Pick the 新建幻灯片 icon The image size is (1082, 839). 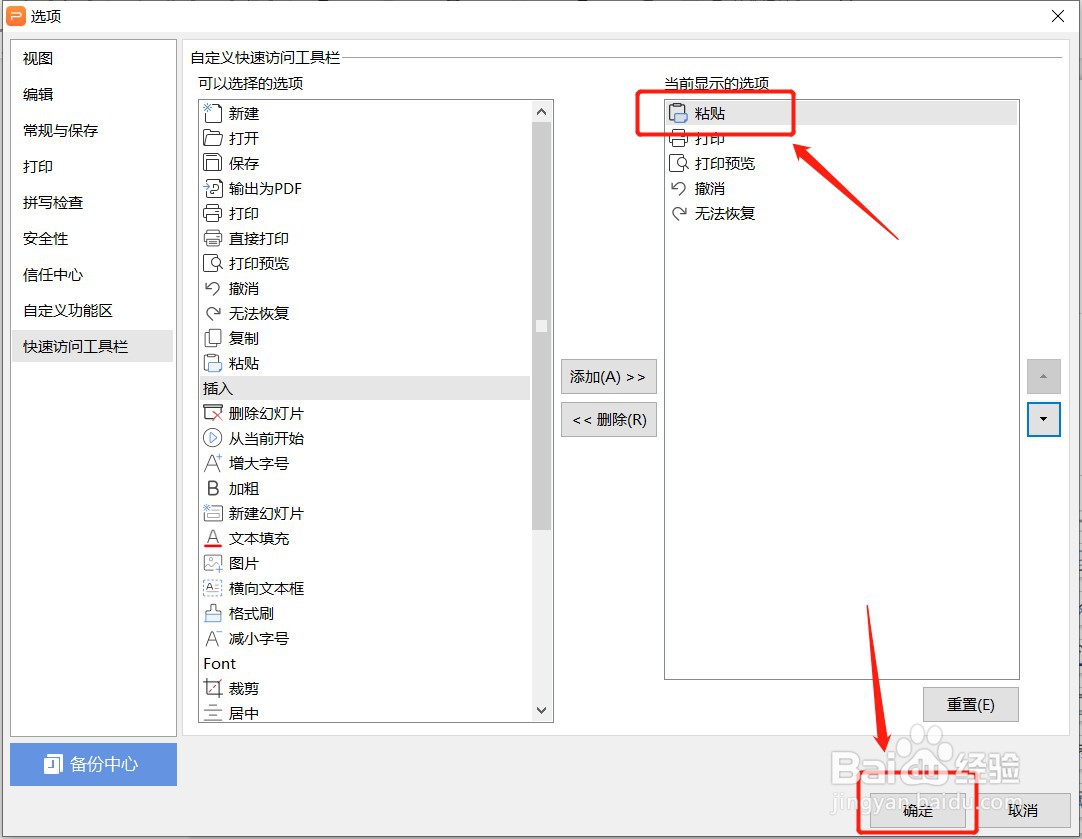tap(213, 513)
